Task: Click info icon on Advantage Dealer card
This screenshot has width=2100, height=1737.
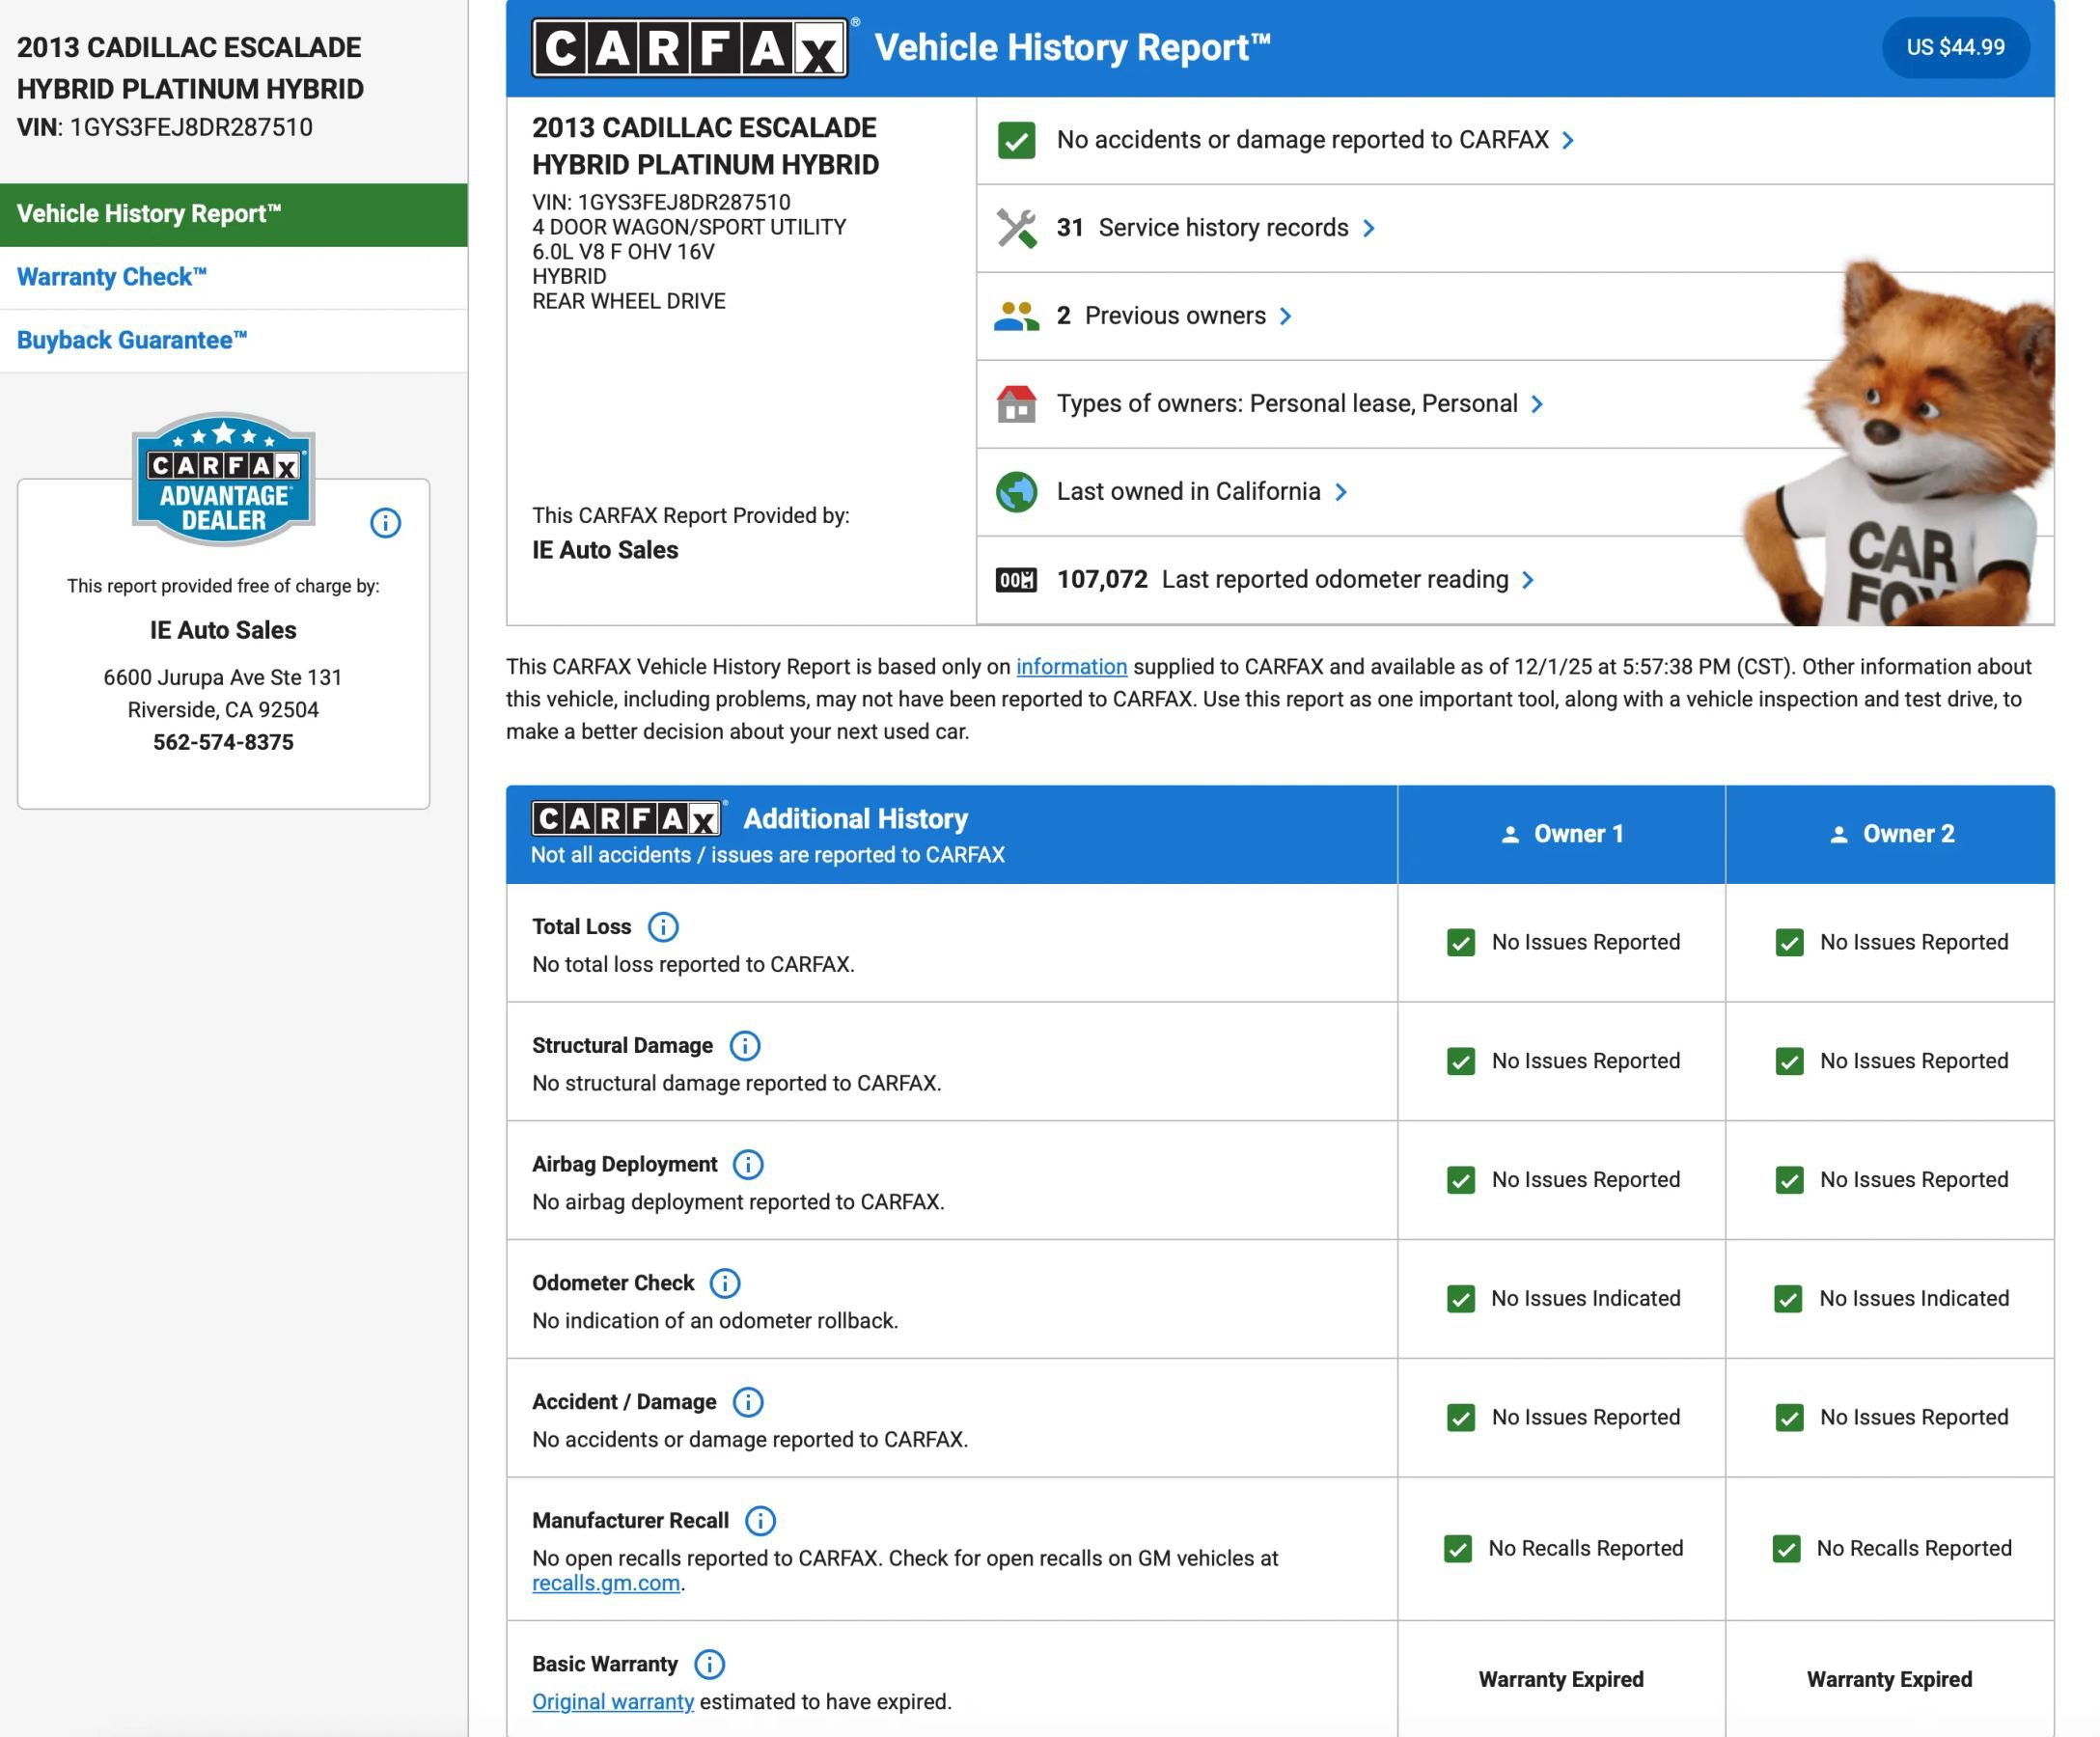Action: tap(385, 523)
